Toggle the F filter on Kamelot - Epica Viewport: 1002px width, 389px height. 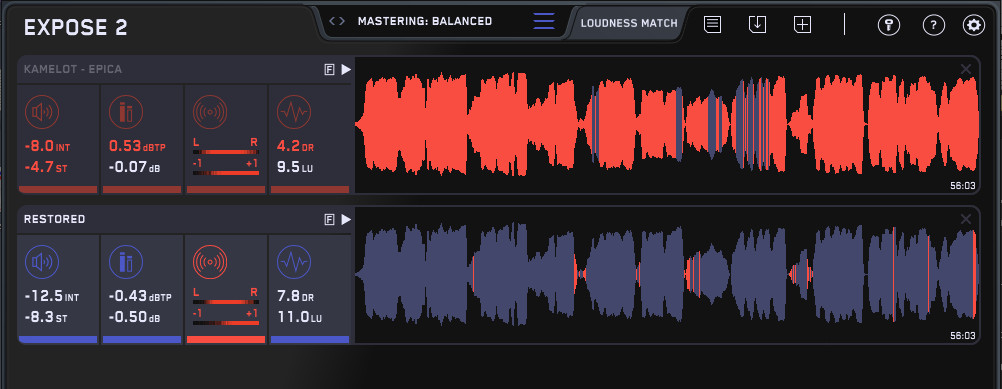click(330, 70)
